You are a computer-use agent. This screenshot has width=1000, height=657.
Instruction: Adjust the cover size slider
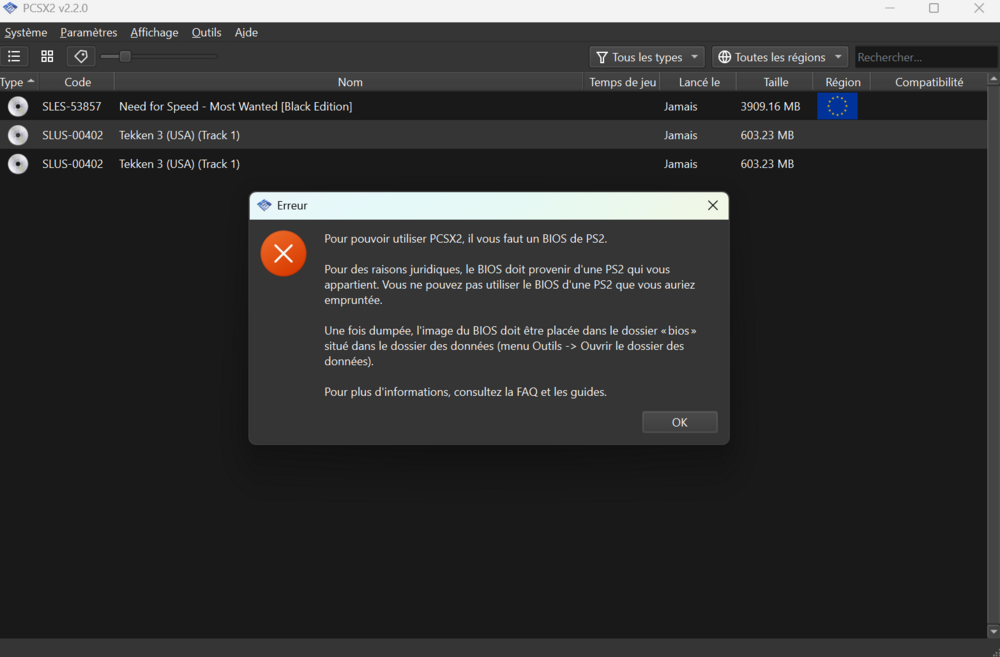click(x=125, y=57)
